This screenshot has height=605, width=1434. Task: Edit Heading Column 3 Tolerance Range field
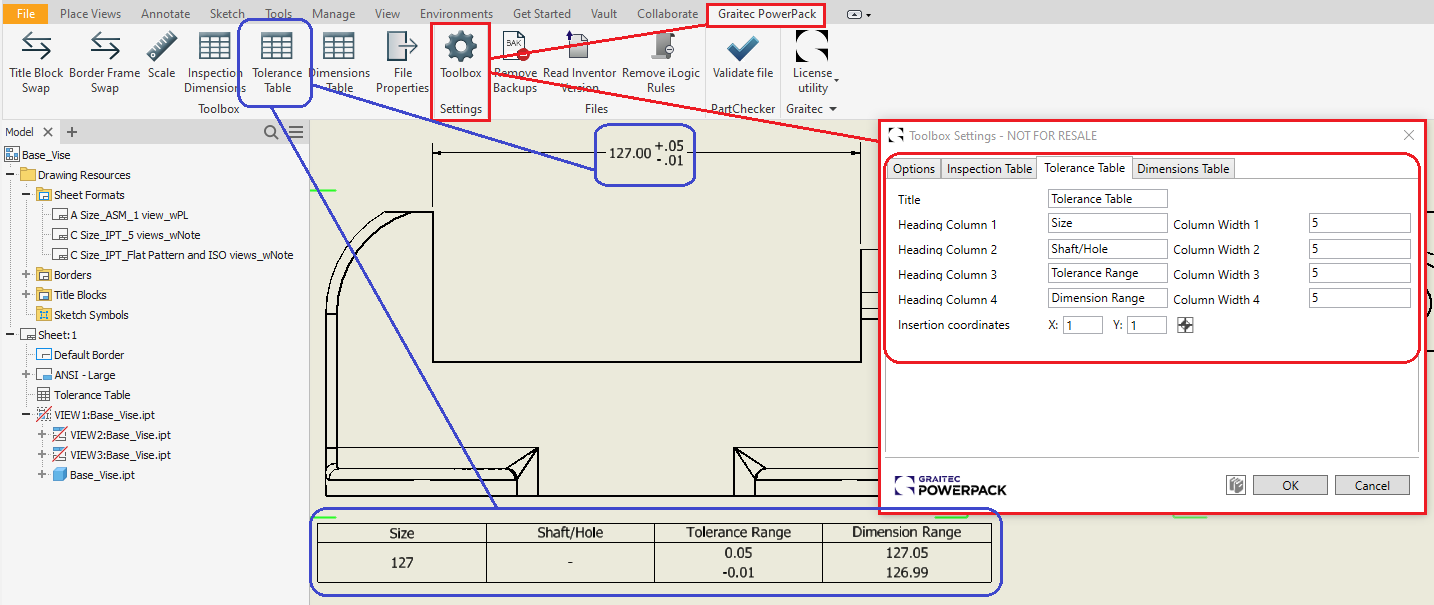point(1107,273)
